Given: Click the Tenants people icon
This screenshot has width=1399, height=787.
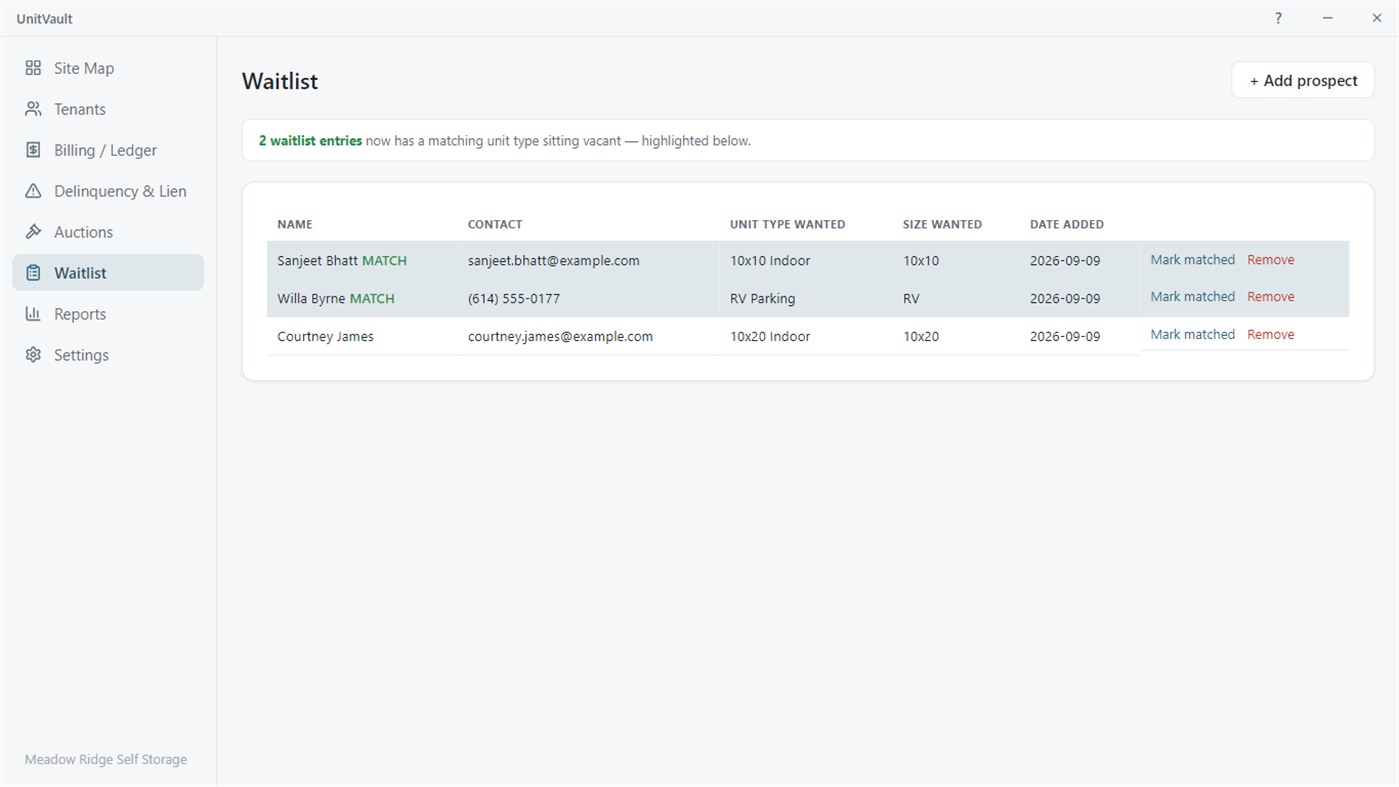Looking at the screenshot, I should (33, 109).
